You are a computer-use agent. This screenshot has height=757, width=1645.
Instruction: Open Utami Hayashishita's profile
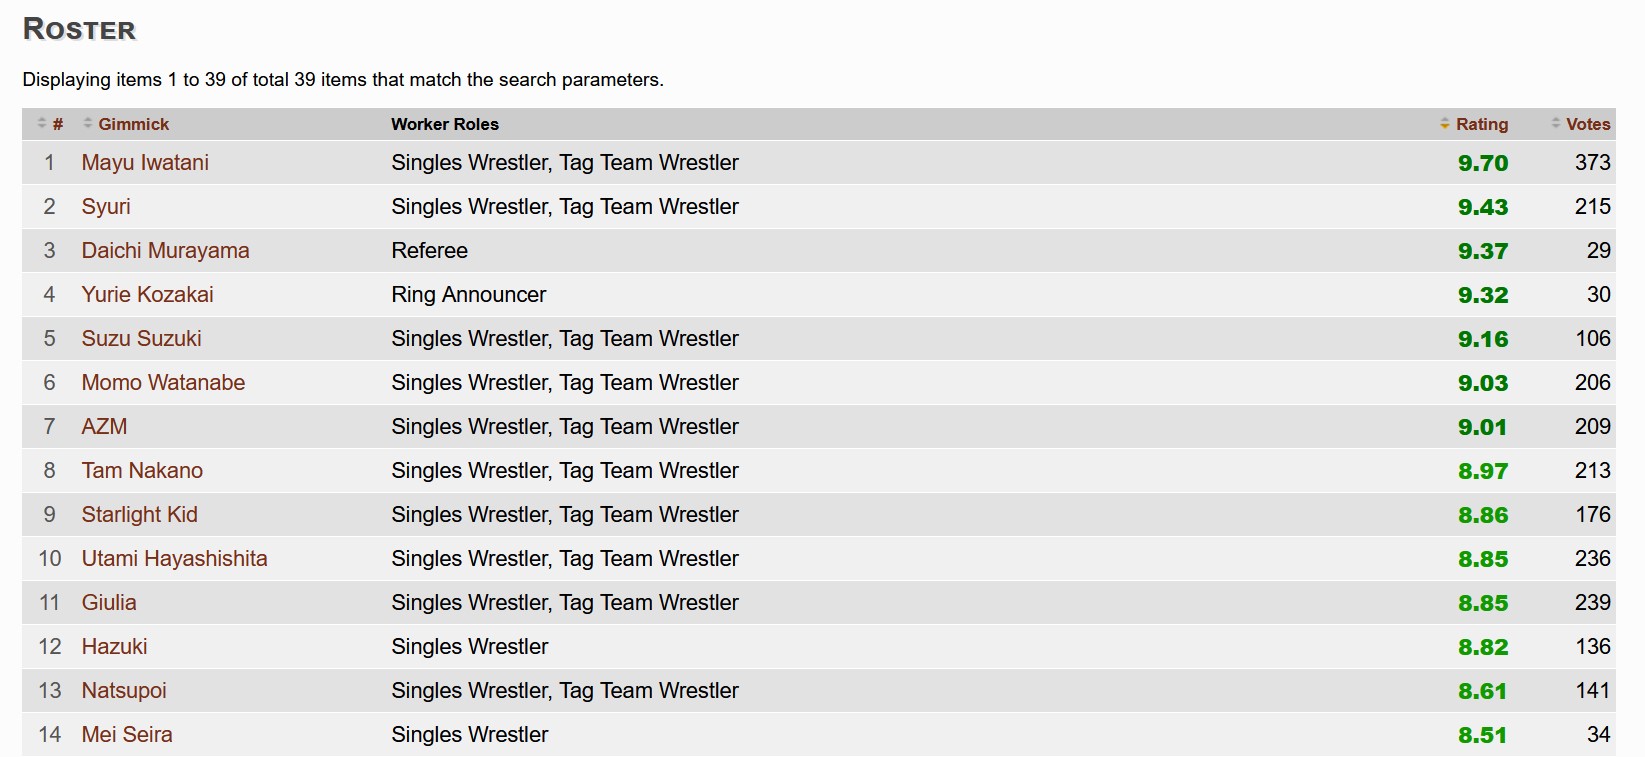tap(175, 558)
